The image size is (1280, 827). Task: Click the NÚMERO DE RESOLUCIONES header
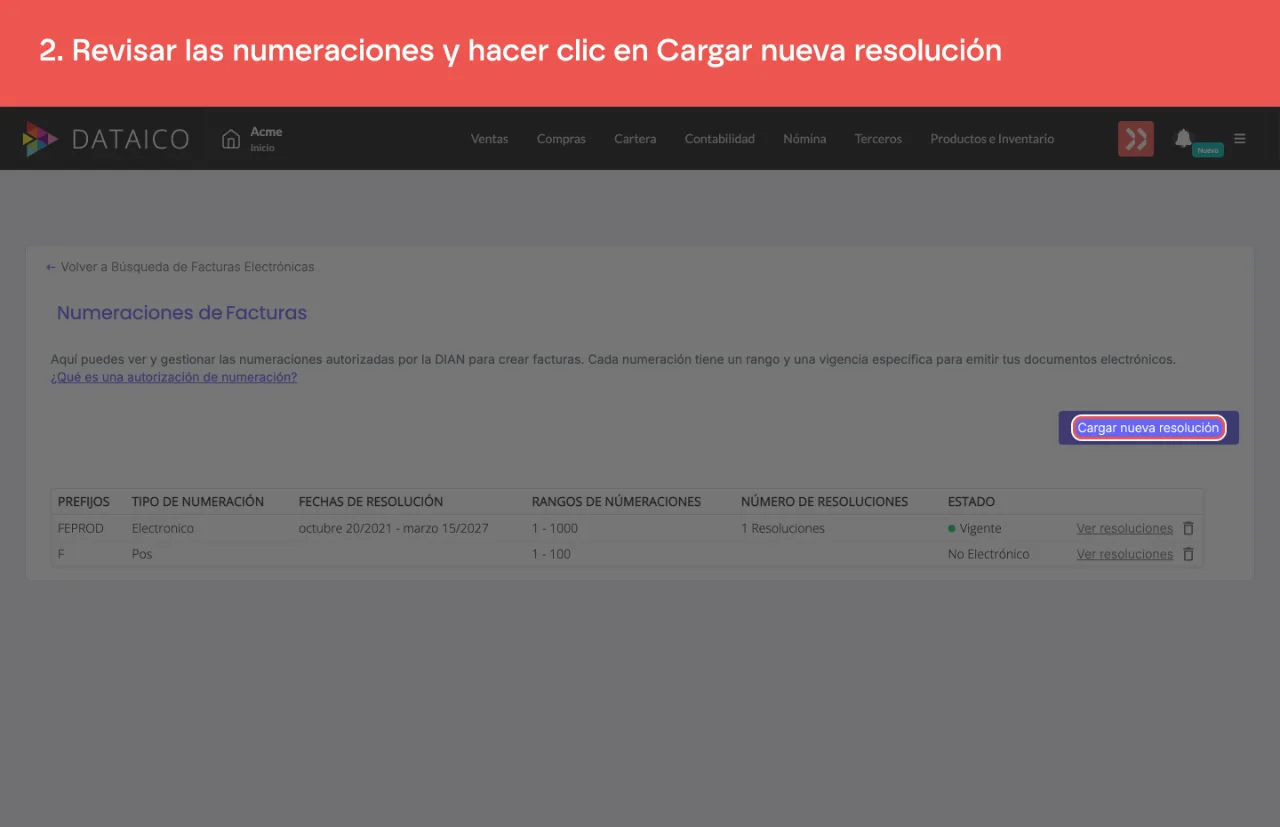coord(825,501)
